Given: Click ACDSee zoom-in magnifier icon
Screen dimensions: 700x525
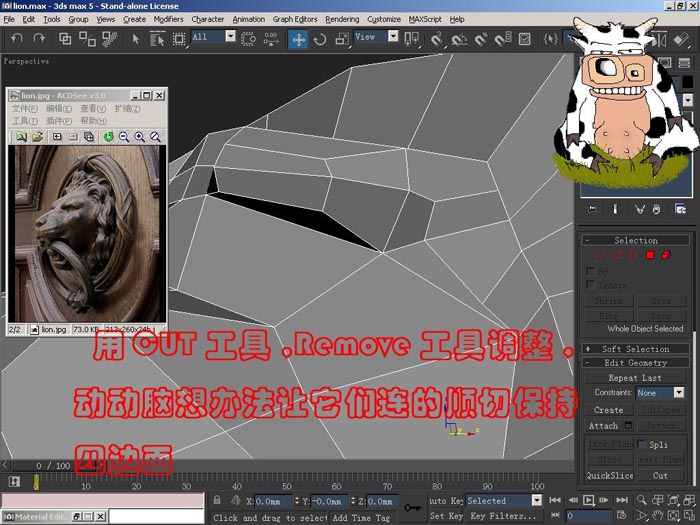Looking at the screenshot, I should (x=140, y=137).
